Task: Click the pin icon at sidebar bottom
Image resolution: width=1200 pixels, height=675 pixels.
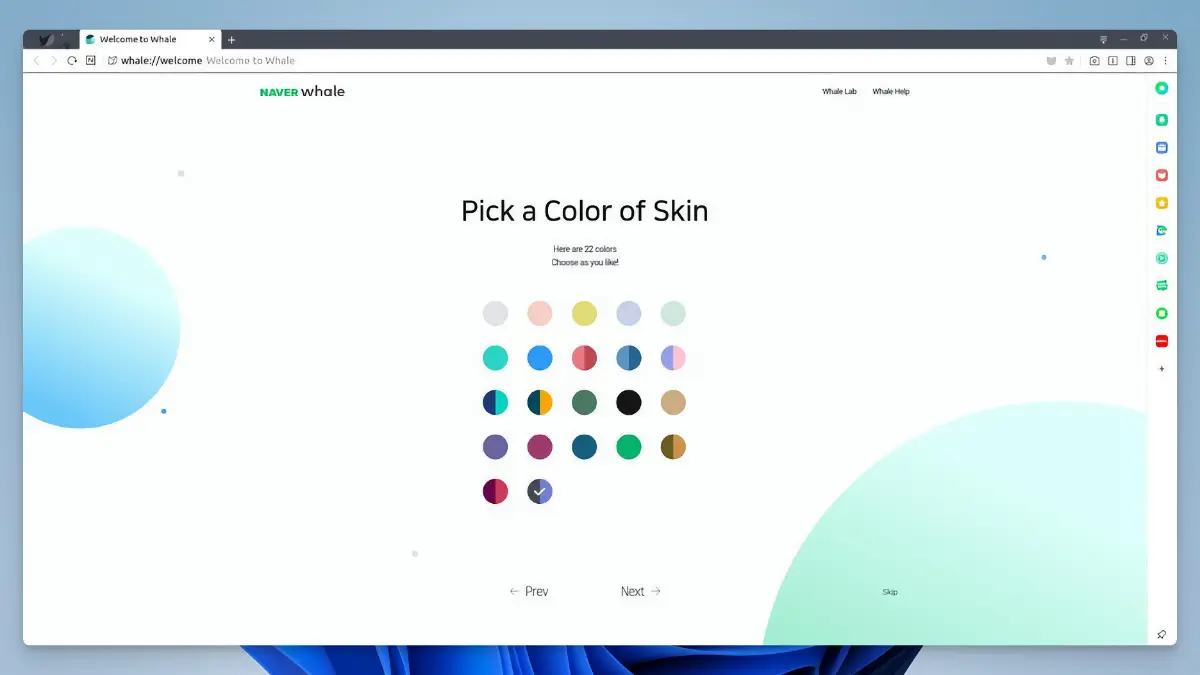Action: 1162,634
